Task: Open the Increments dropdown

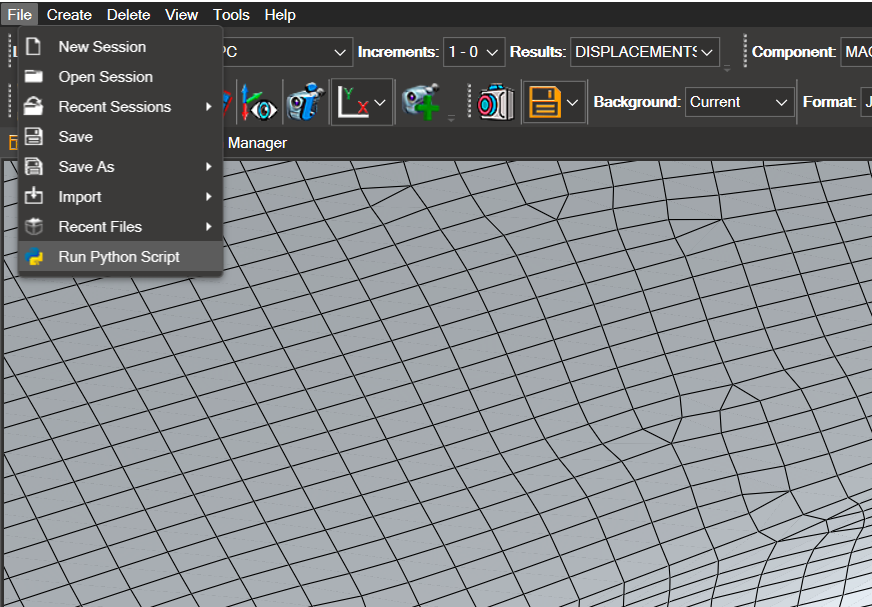Action: (x=473, y=52)
